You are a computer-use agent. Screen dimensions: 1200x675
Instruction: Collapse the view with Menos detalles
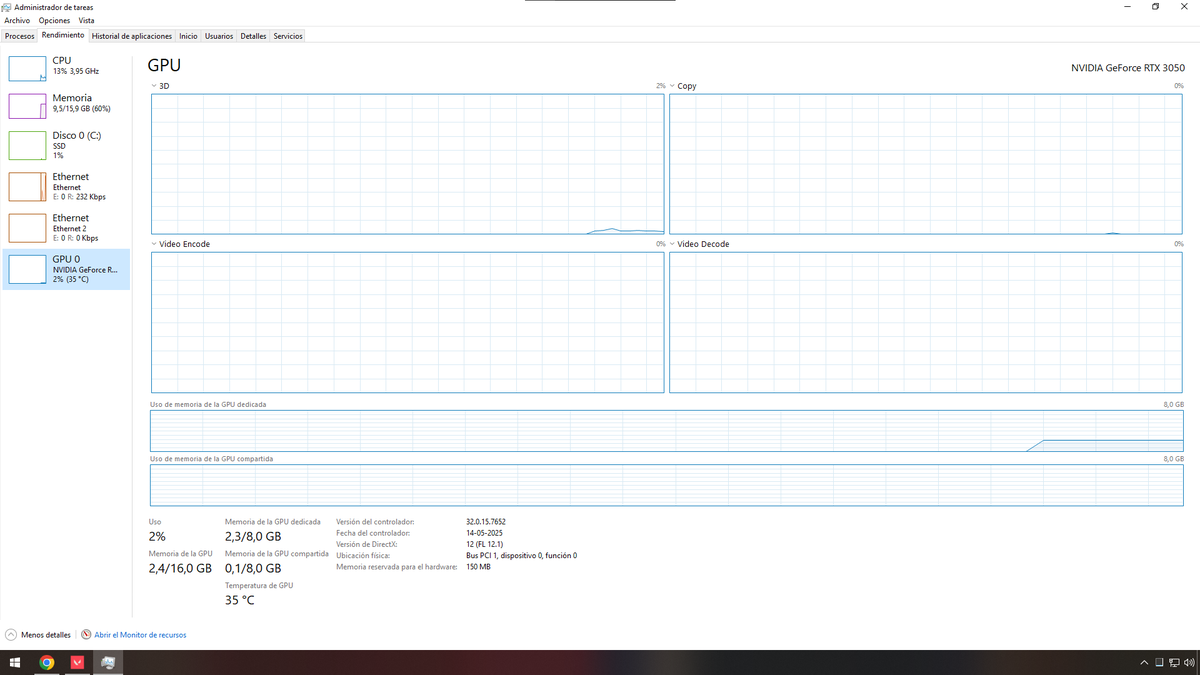(39, 635)
